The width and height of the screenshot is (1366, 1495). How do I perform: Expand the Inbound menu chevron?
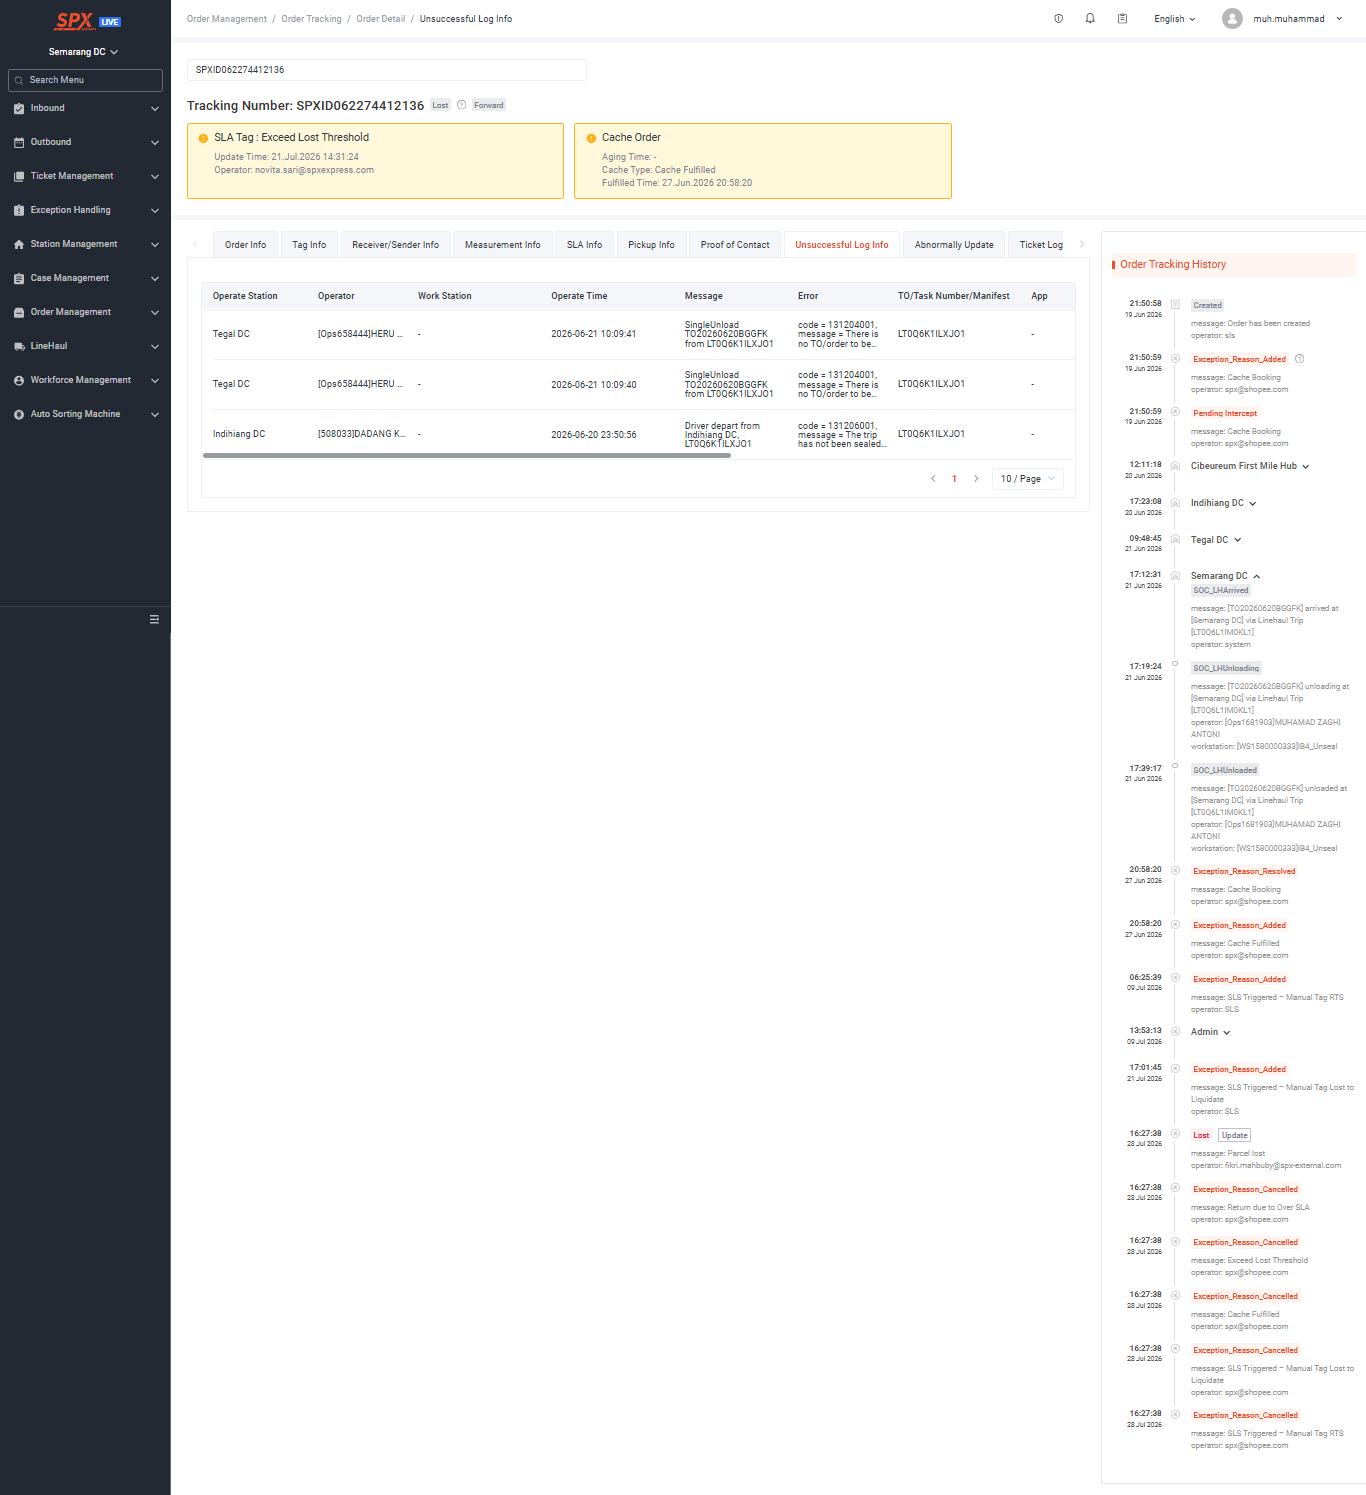155,108
